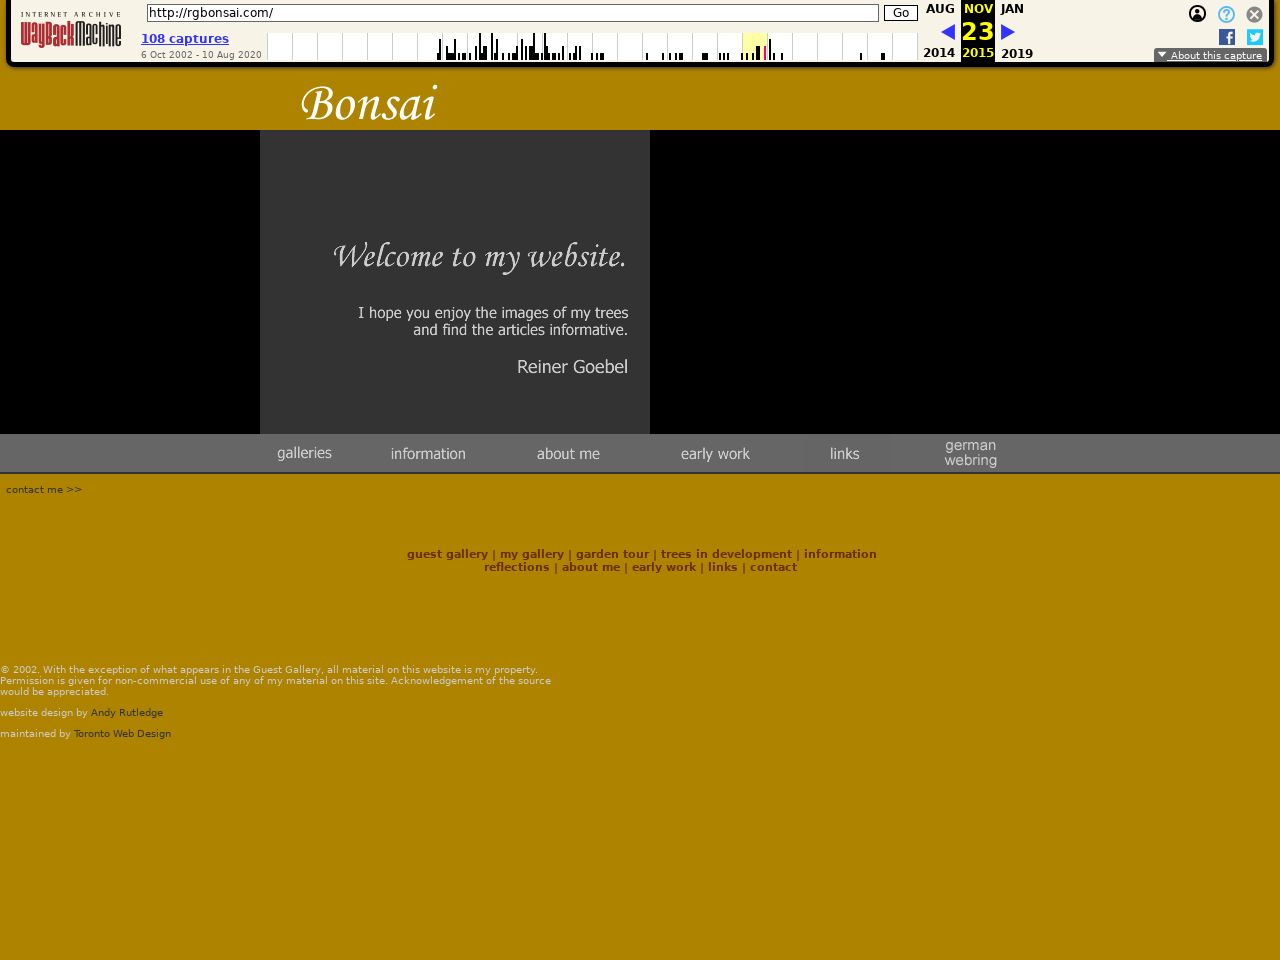Image resolution: width=1280 pixels, height=960 pixels.
Task: Share capture on Facebook icon
Action: tap(1227, 37)
